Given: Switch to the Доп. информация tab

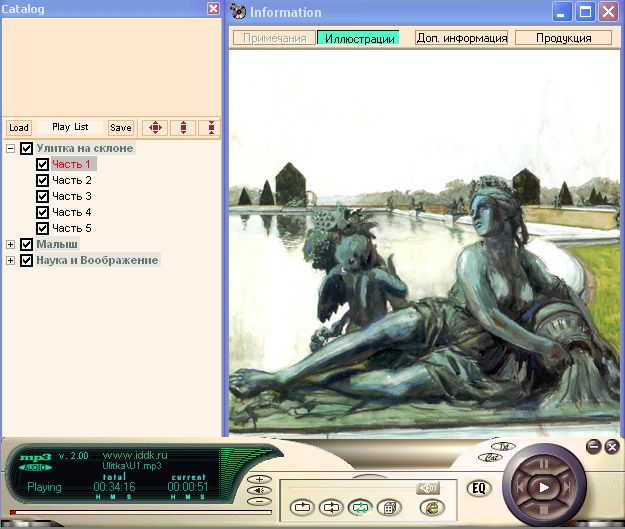Looking at the screenshot, I should (461, 38).
